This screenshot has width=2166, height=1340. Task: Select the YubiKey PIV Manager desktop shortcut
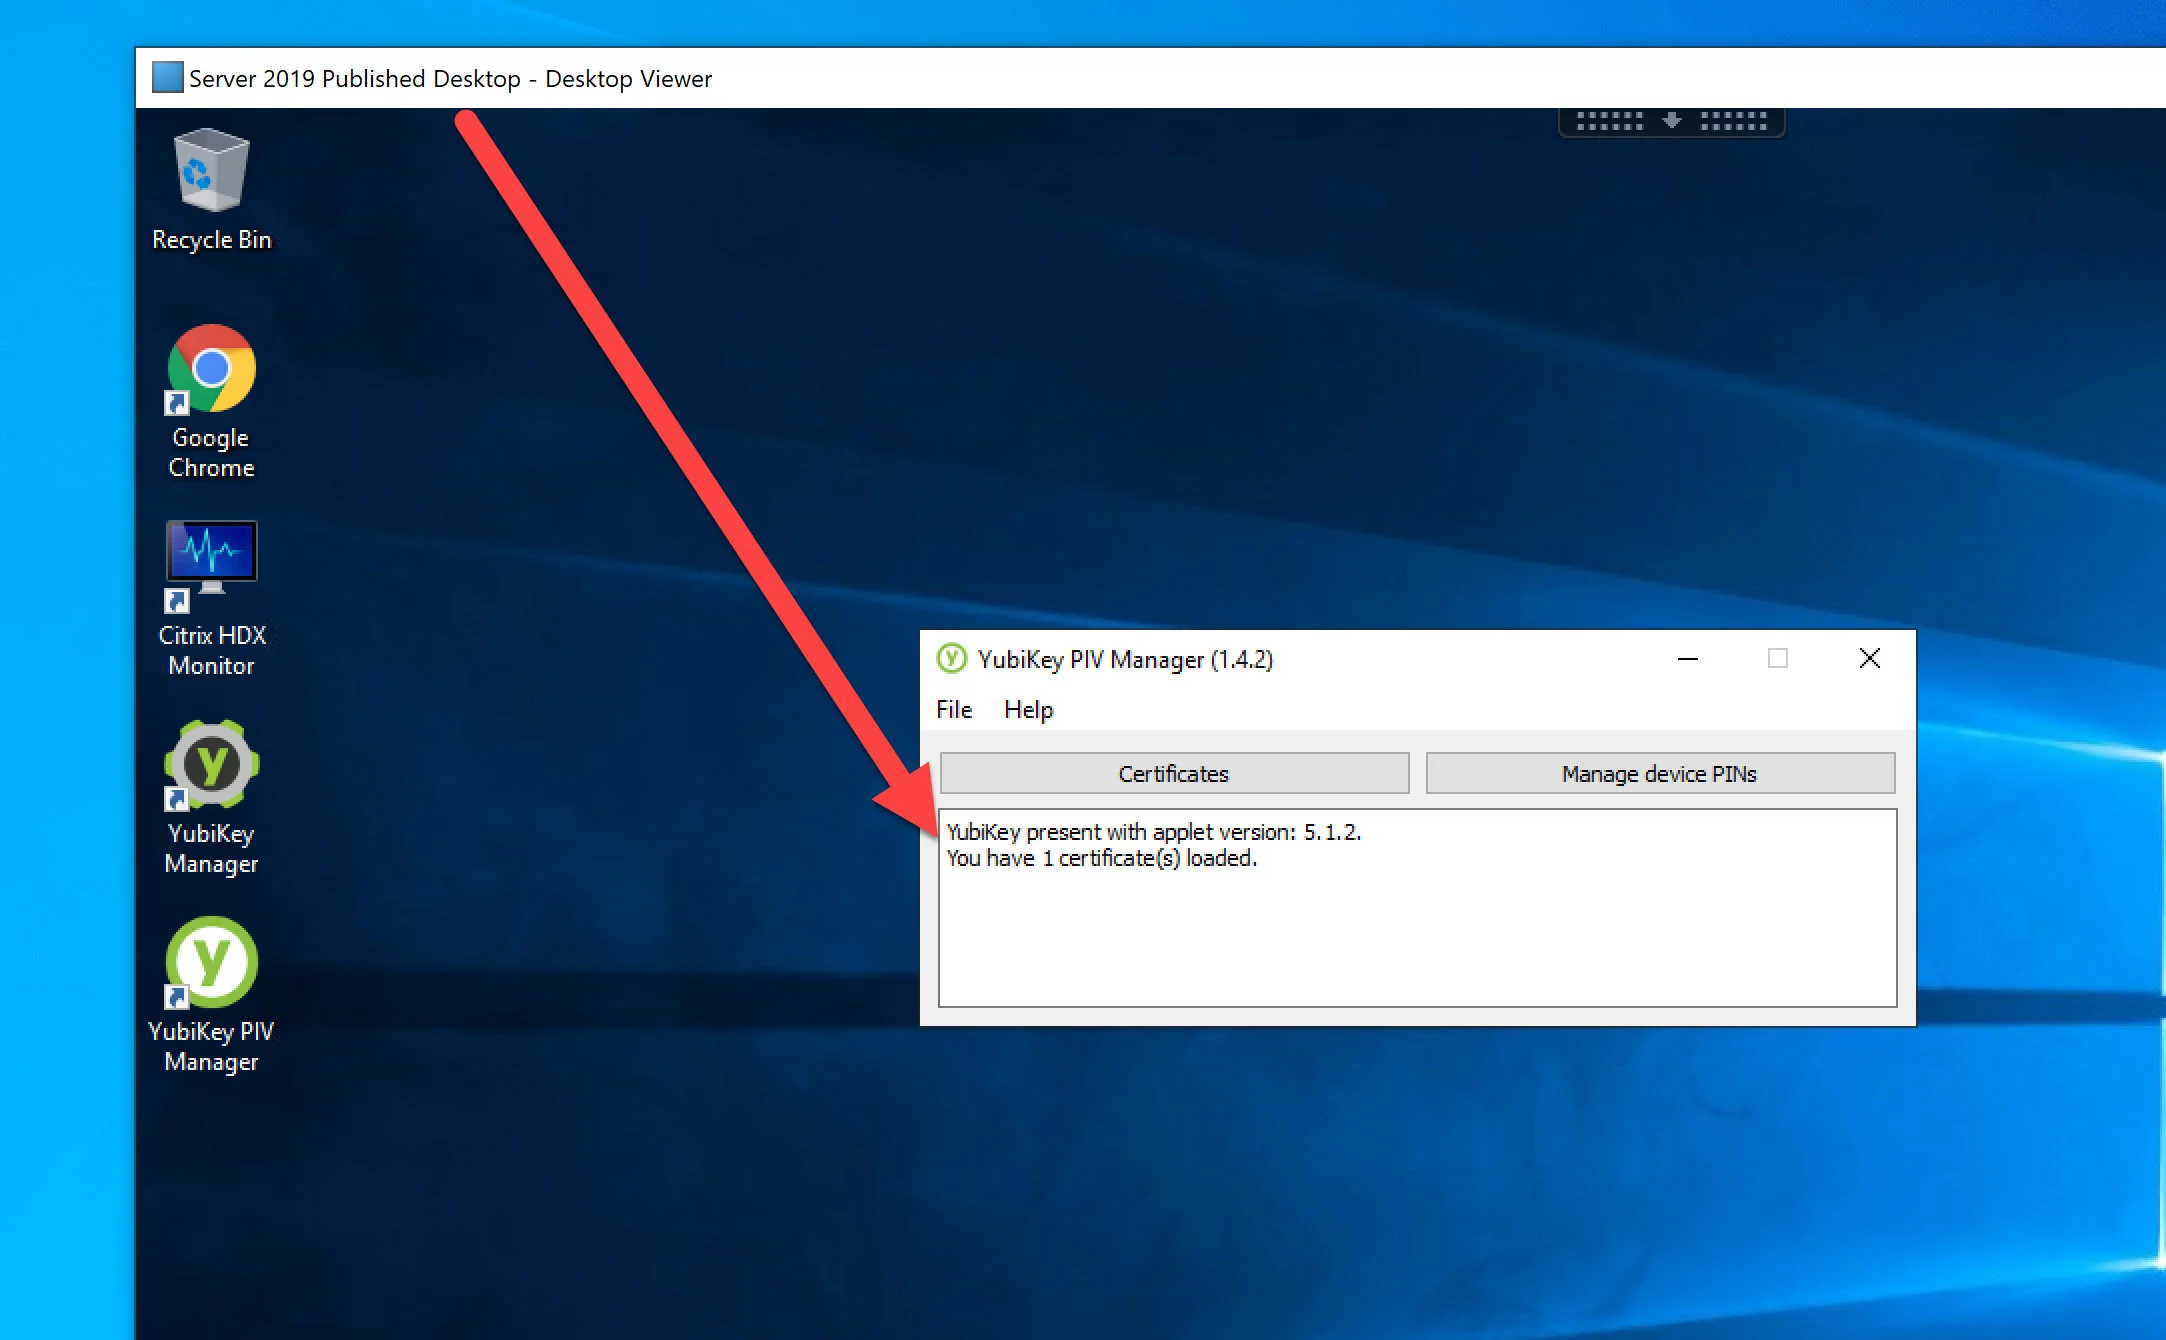point(211,995)
